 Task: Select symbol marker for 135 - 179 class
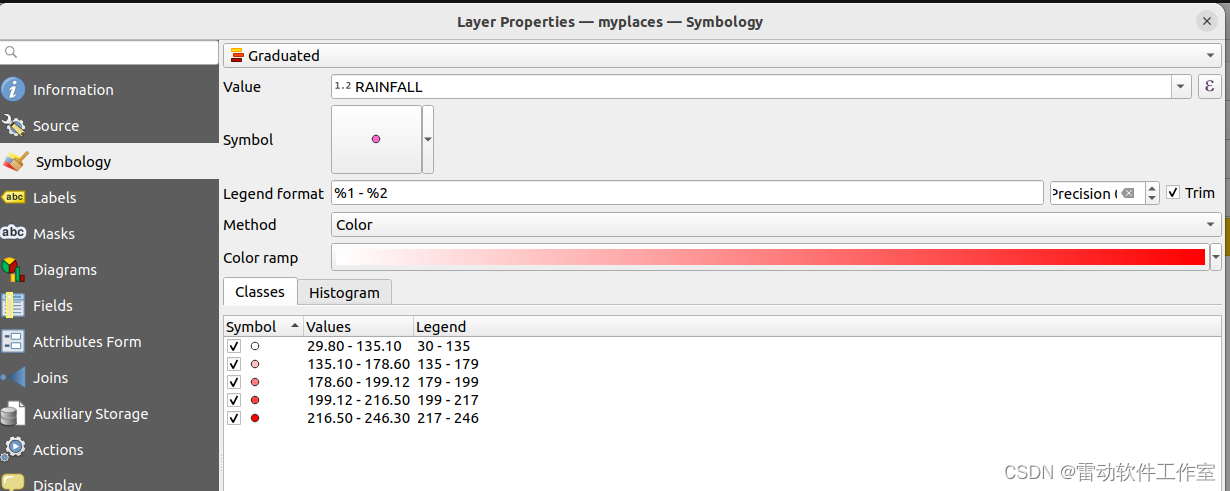(255, 364)
